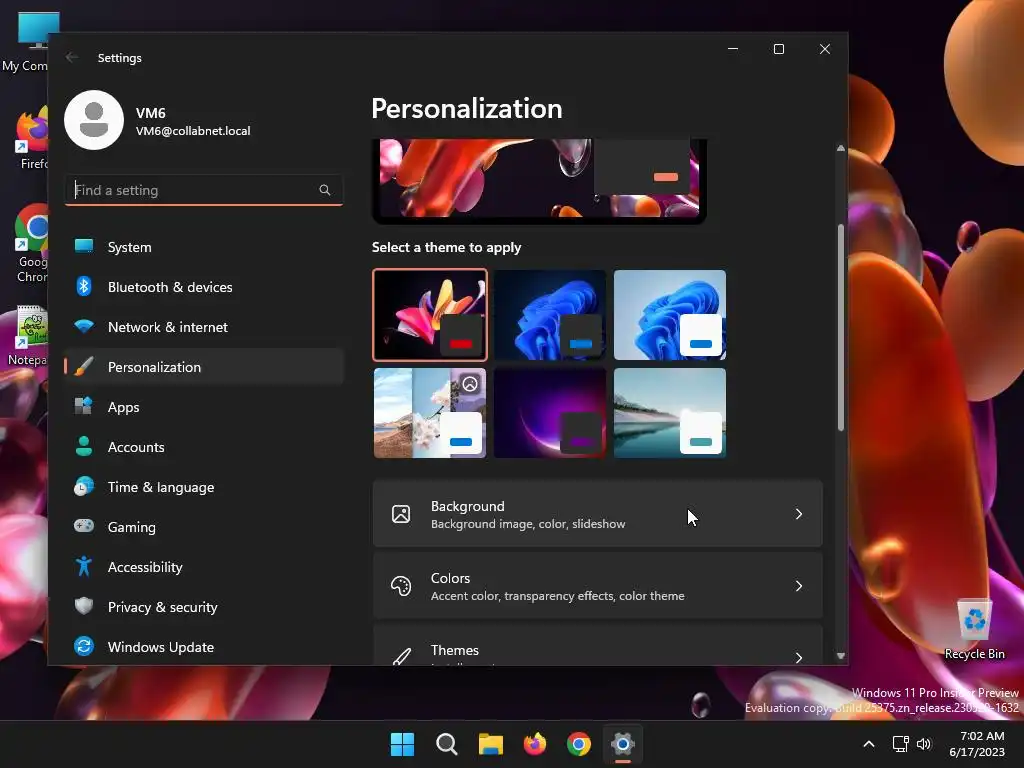
Task: Switch to Privacy & security settings
Action: pyautogui.click(x=204, y=607)
